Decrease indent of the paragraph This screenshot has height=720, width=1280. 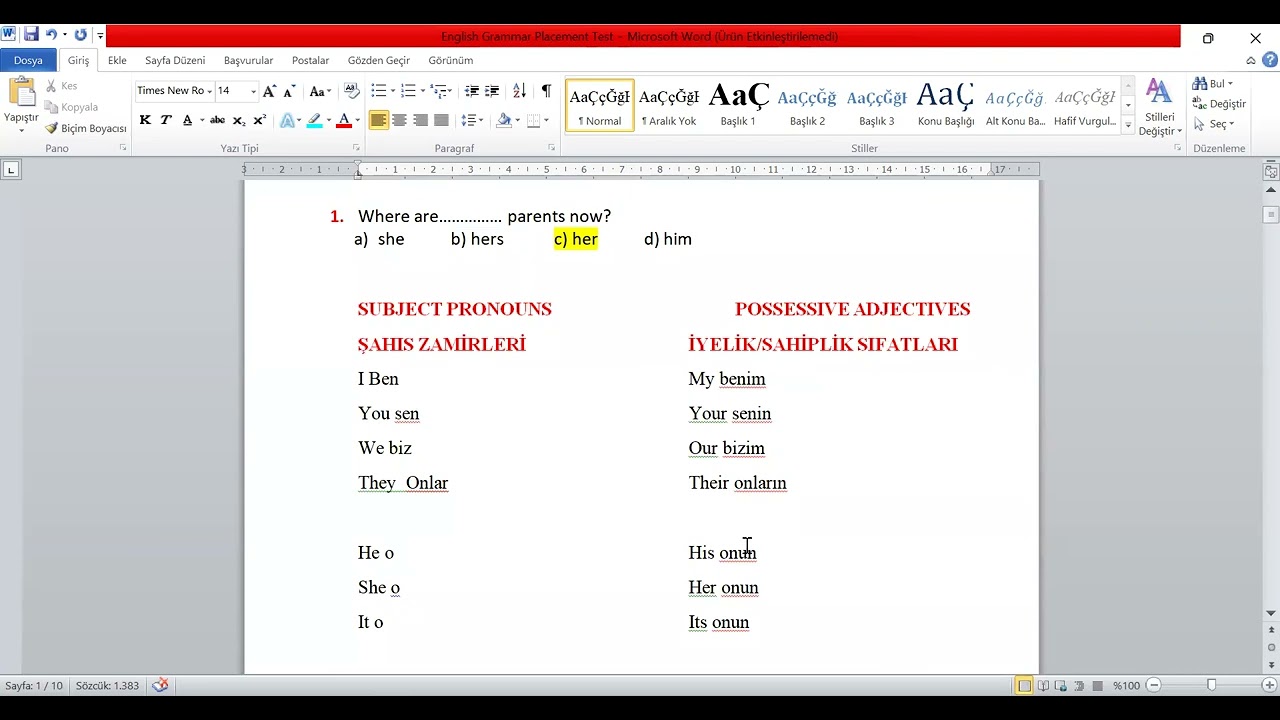(472, 91)
